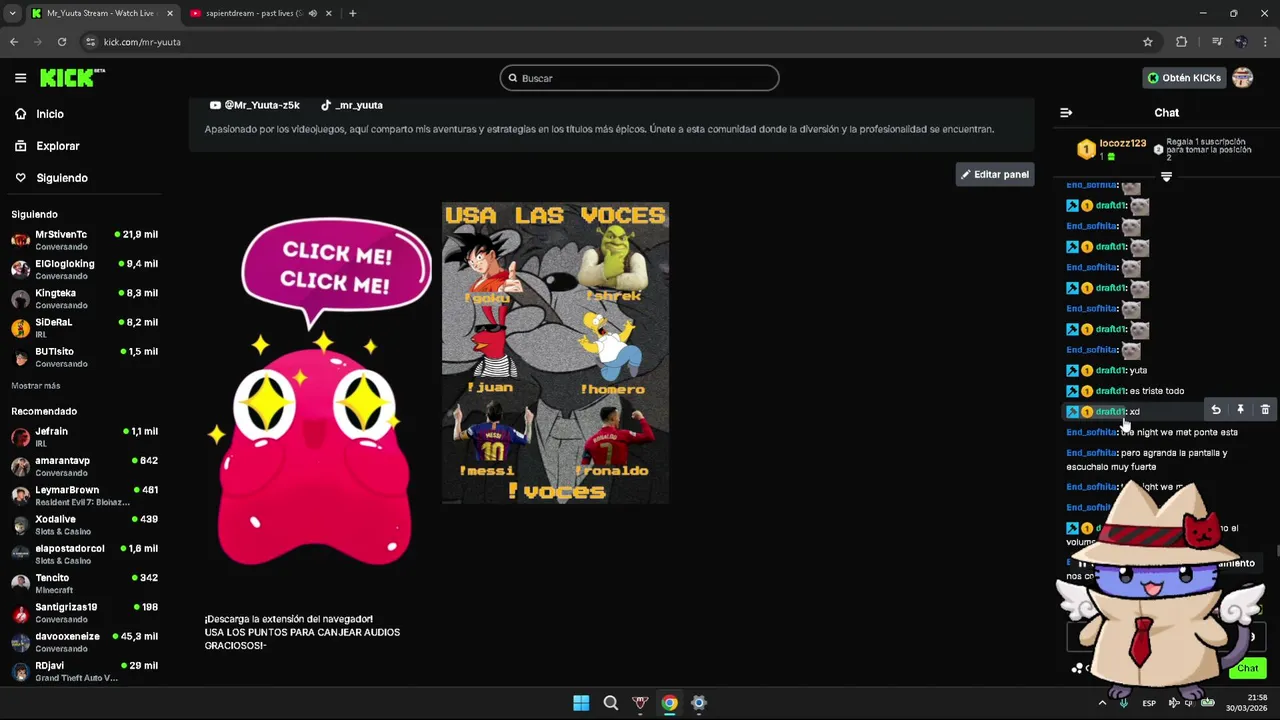Screen dimensions: 1280x720
Task: Click draftd1 username on 'yuta' message
Action: click(x=1111, y=371)
